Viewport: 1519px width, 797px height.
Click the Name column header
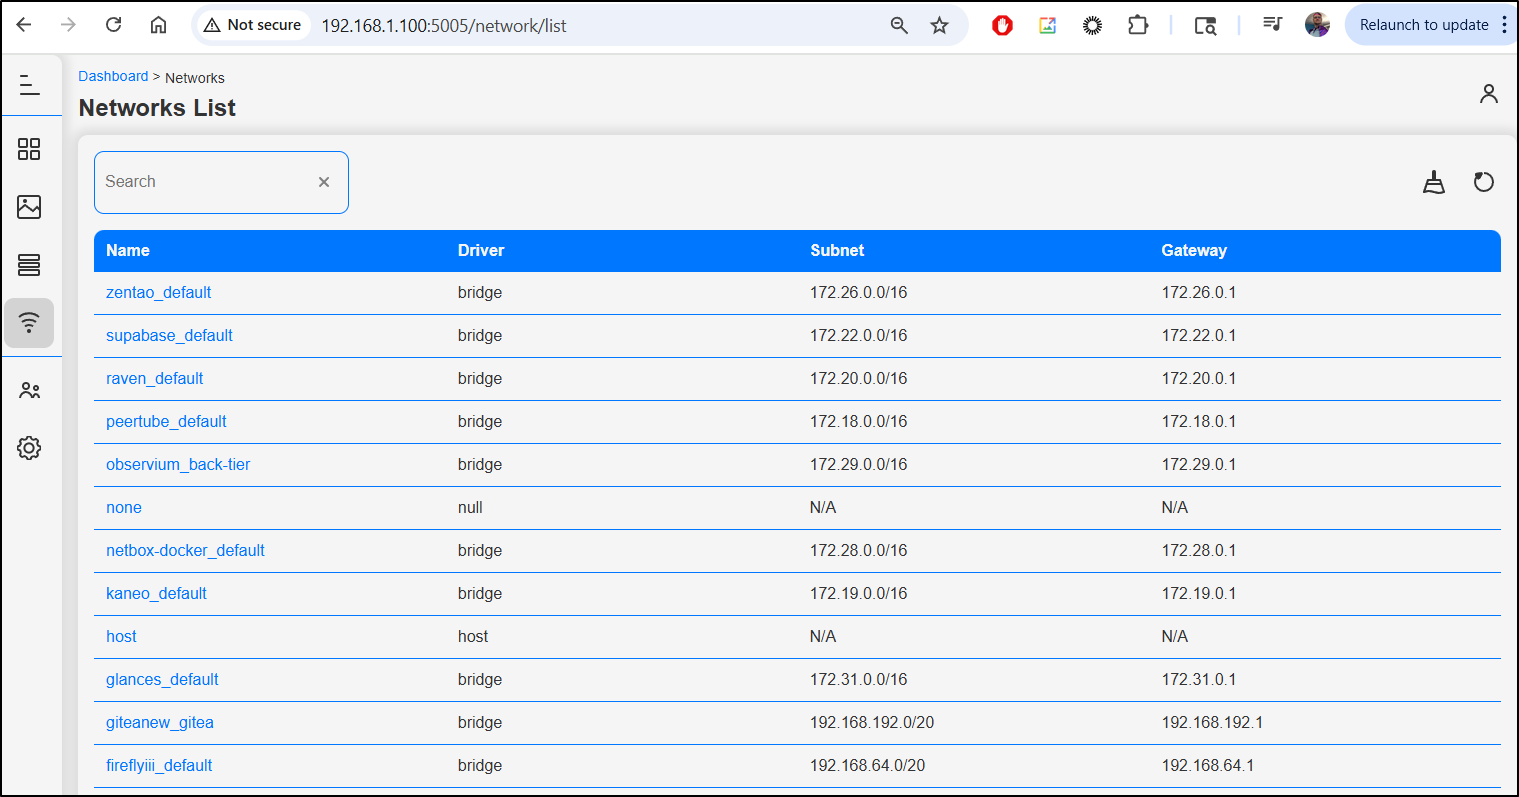tap(128, 250)
